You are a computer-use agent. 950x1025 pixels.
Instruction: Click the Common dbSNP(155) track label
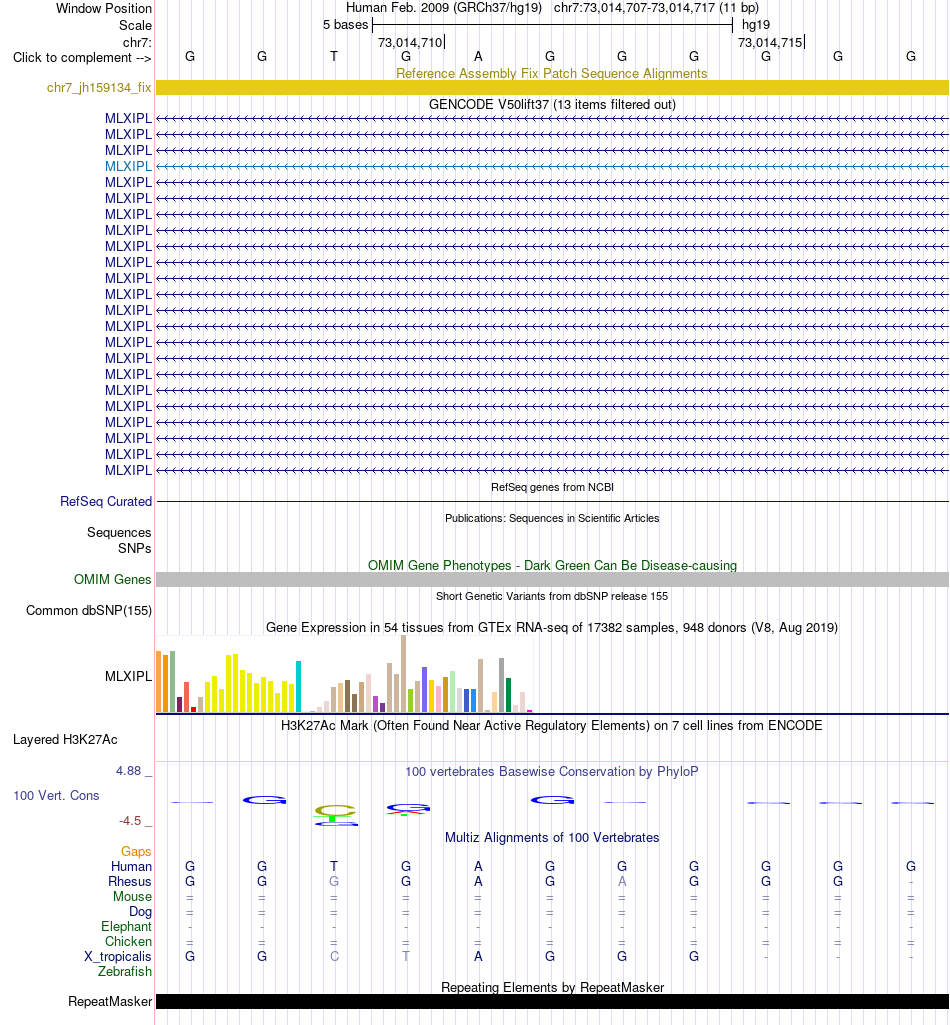coord(89,611)
